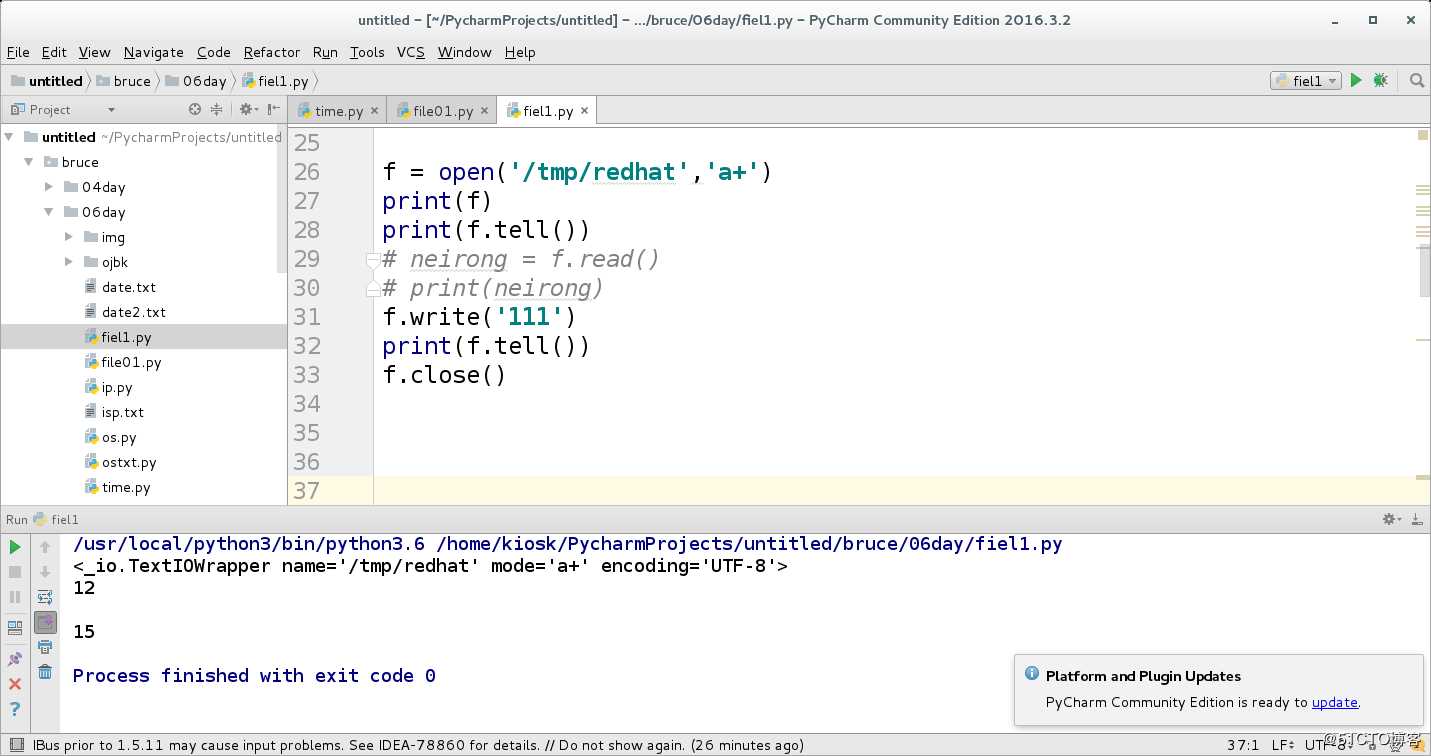Hide the Run tool window
The image size is (1431, 756).
point(1416,519)
